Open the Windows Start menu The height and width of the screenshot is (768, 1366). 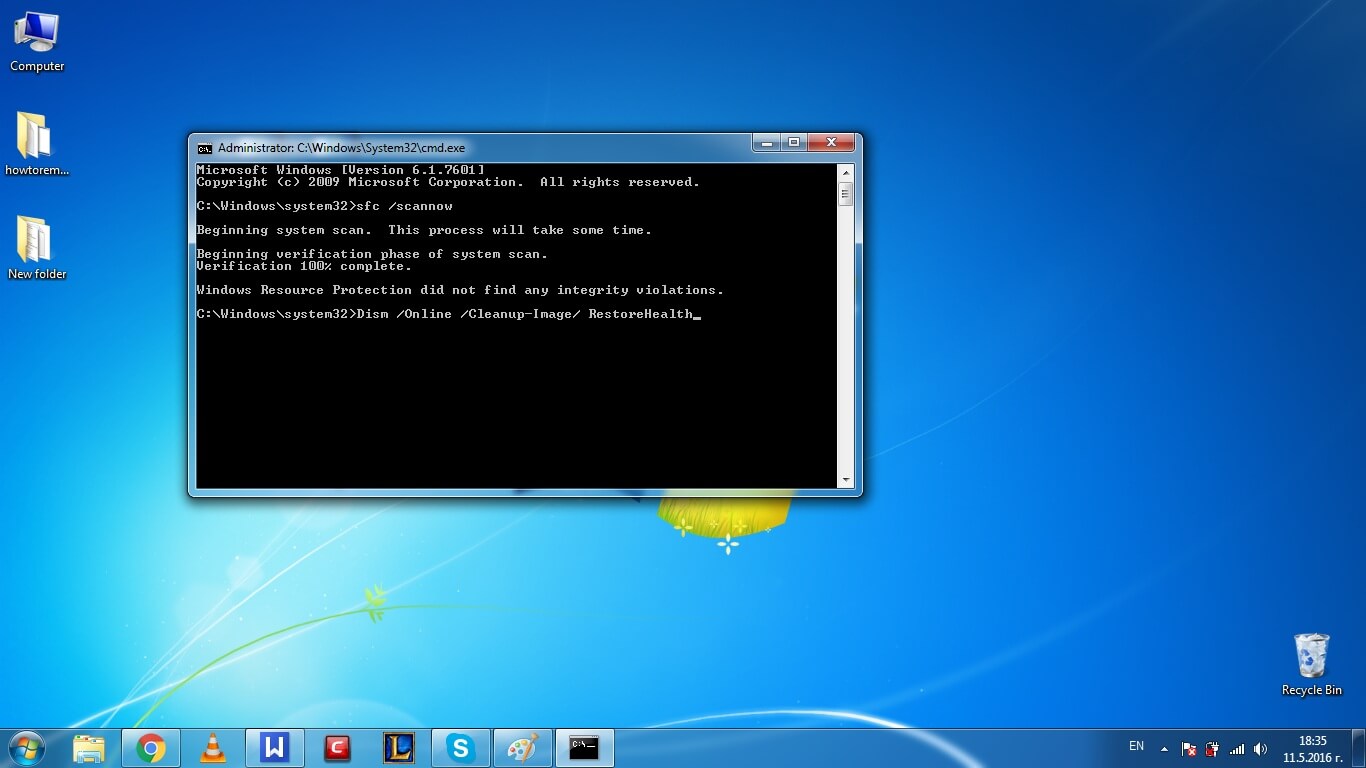click(x=26, y=748)
